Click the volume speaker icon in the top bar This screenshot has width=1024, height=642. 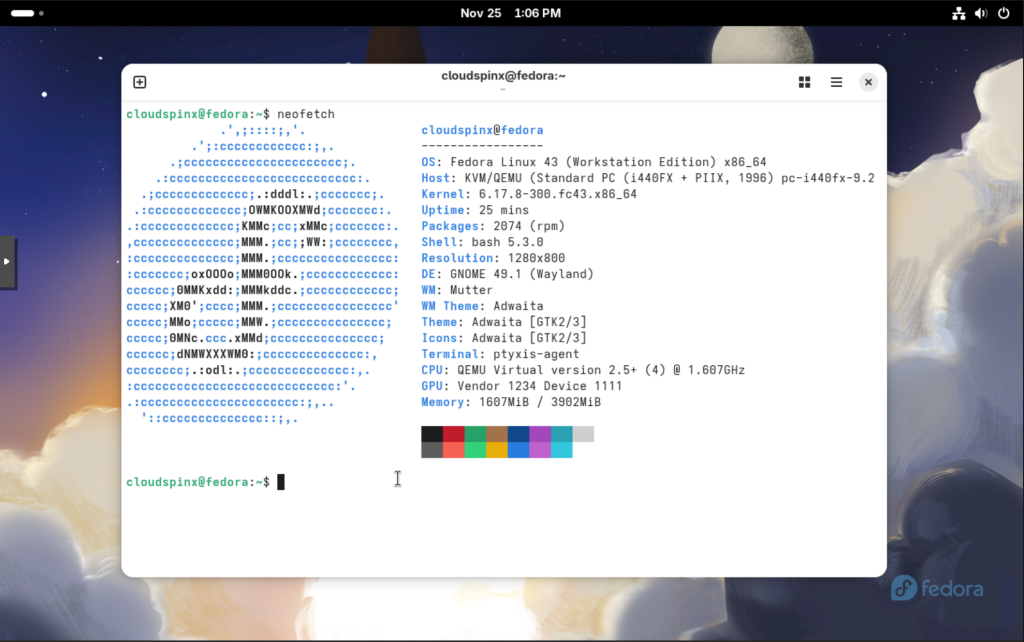[979, 13]
